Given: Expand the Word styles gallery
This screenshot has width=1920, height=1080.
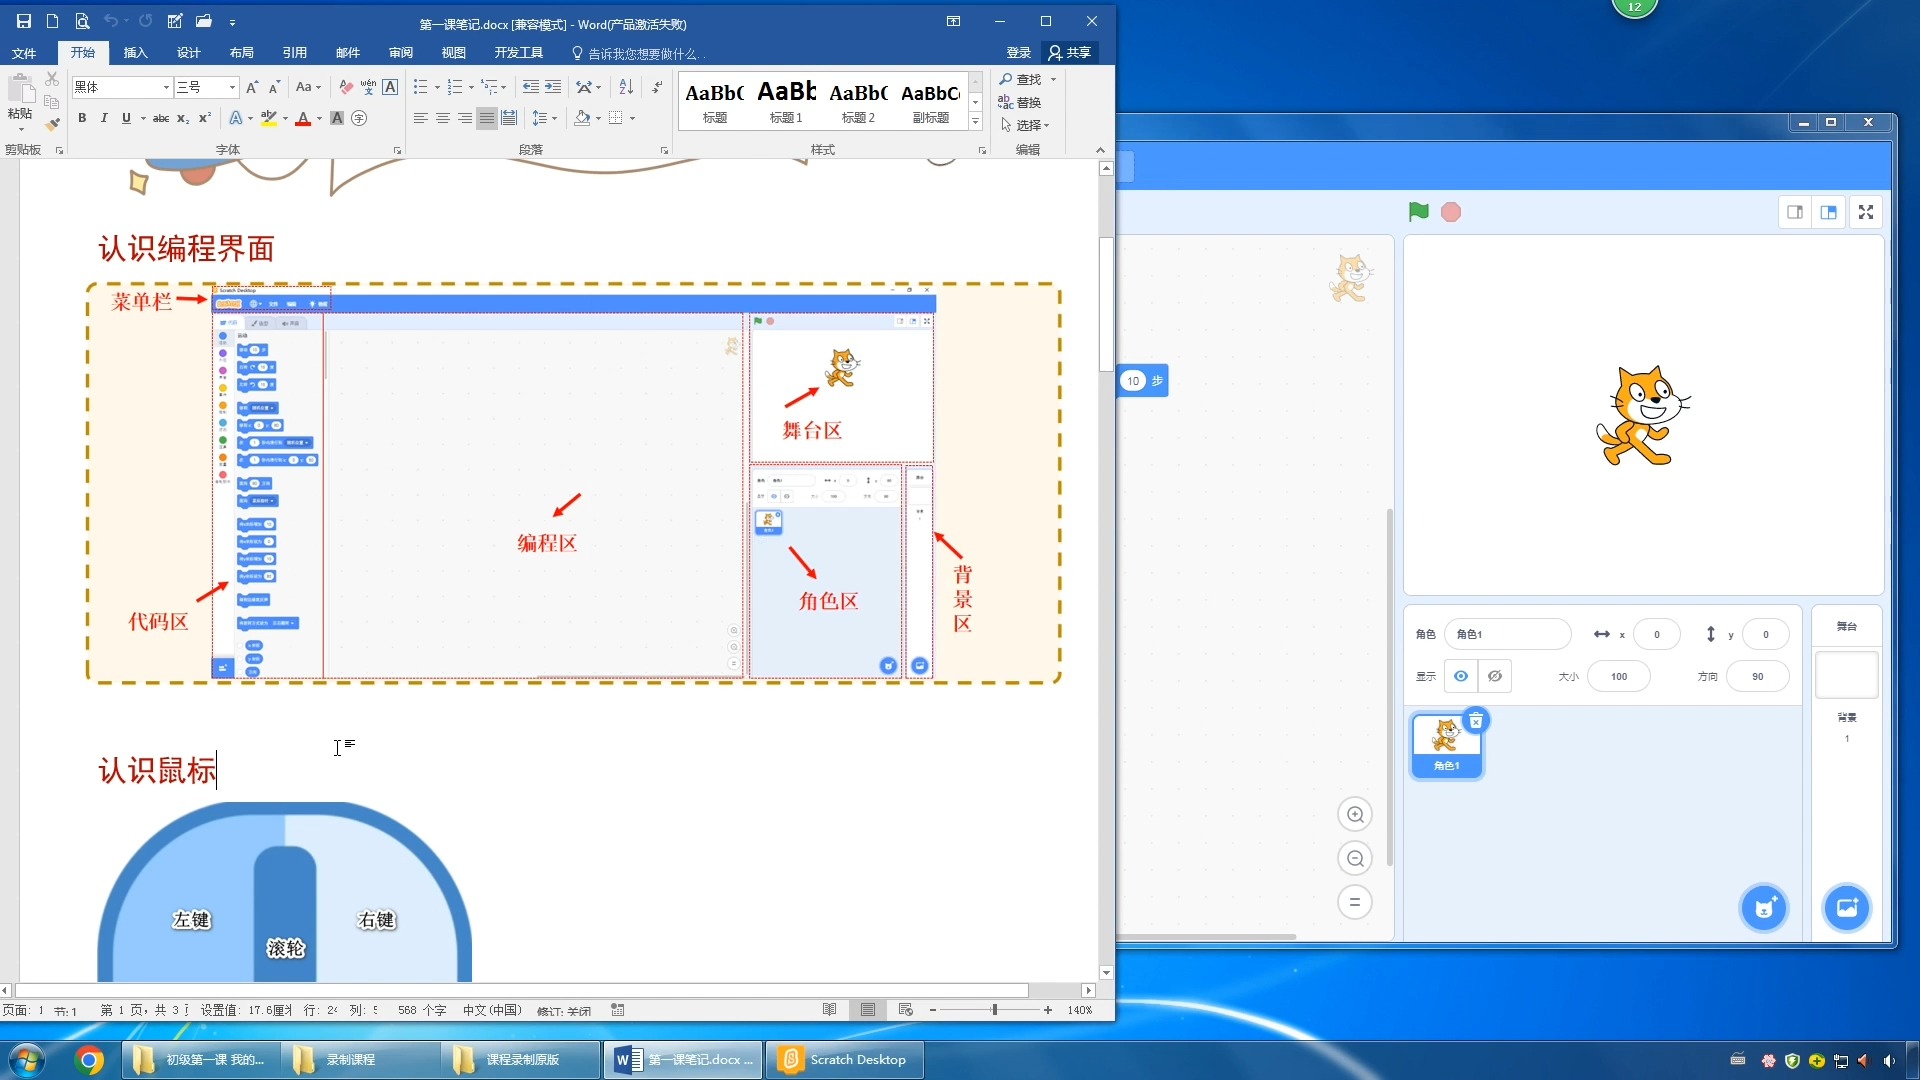Looking at the screenshot, I should (975, 121).
